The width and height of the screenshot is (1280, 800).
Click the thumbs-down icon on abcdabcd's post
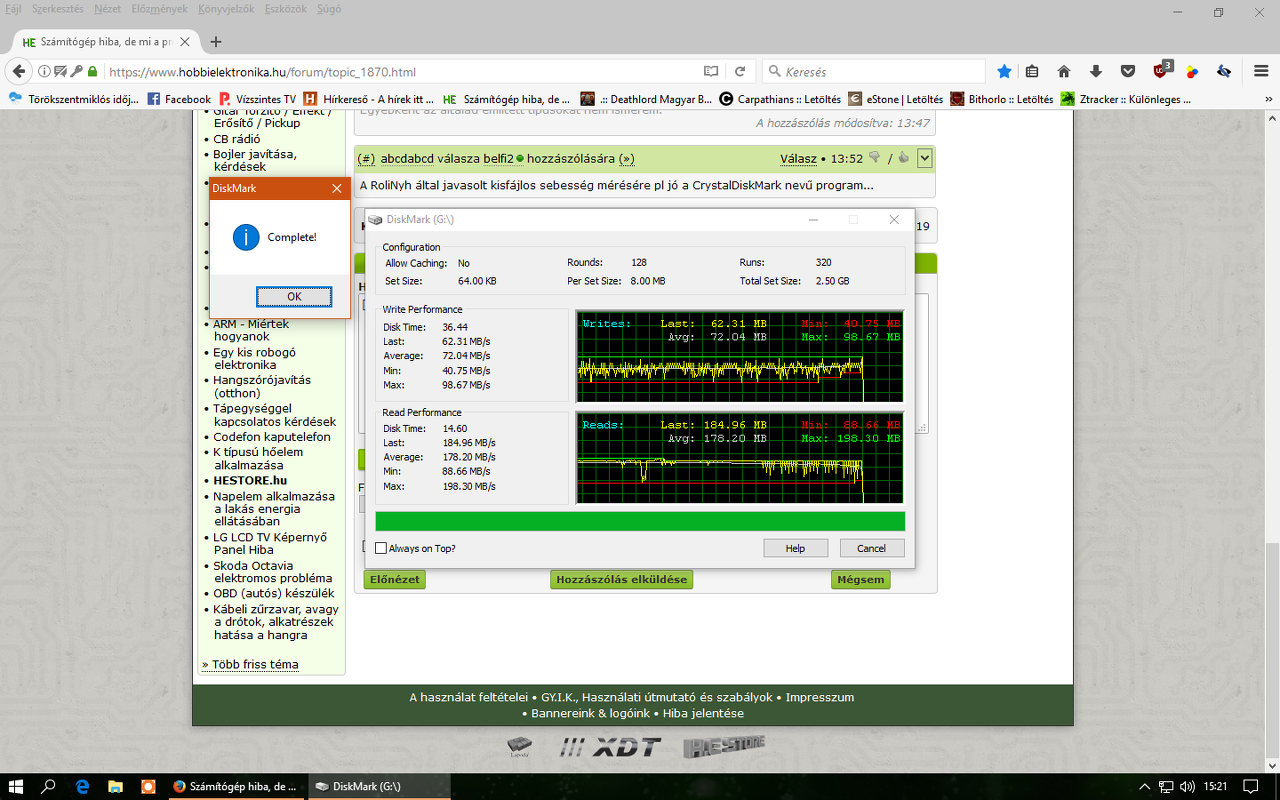coord(875,158)
